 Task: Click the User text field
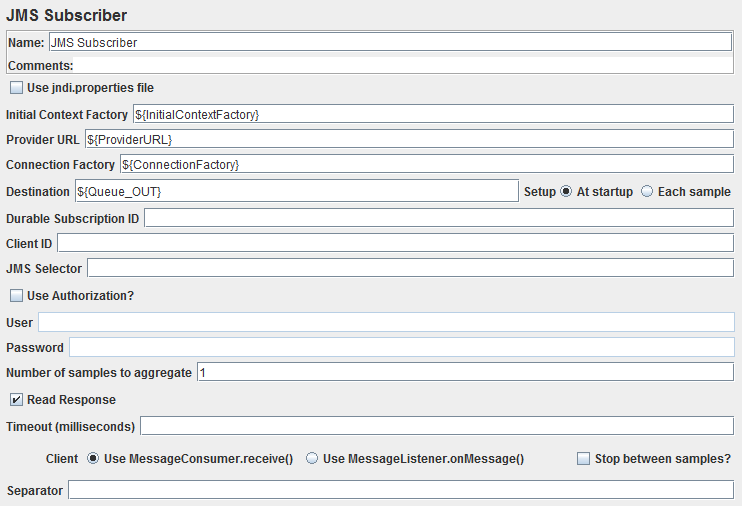(x=385, y=322)
